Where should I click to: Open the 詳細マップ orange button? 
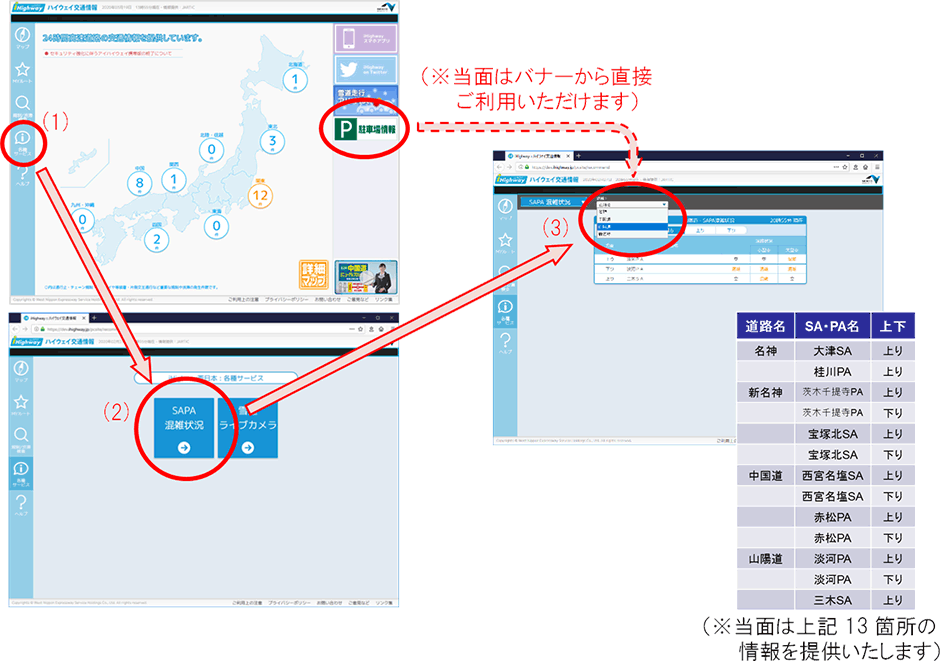(x=314, y=274)
